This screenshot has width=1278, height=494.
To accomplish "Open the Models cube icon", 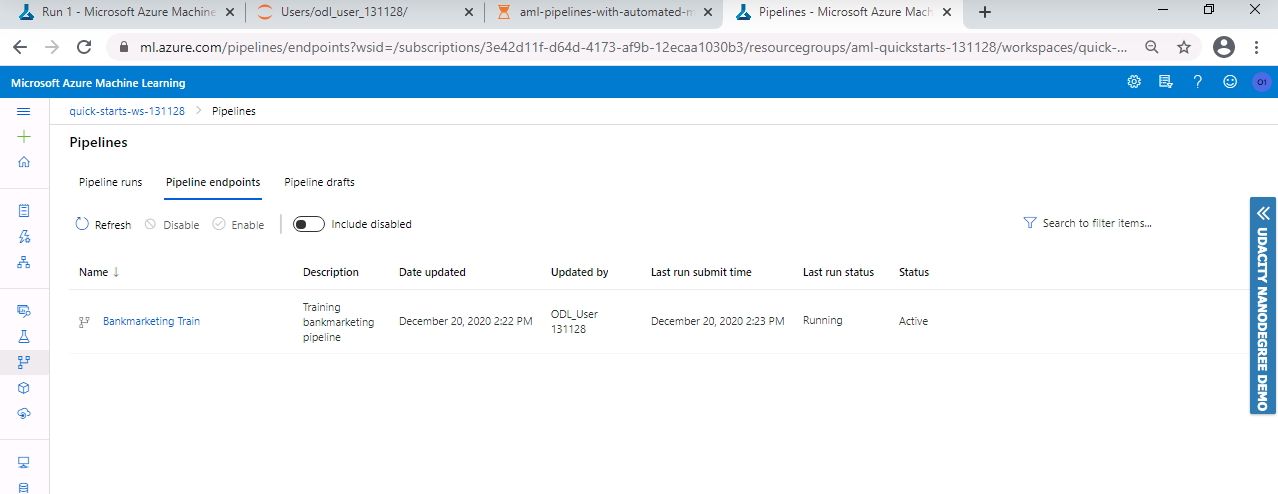I will pos(24,388).
